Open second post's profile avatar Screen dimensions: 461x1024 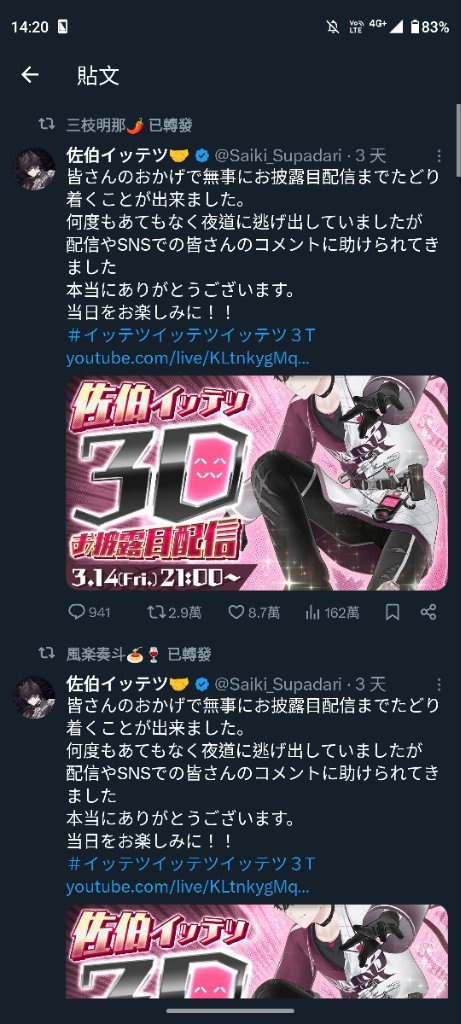click(35, 697)
